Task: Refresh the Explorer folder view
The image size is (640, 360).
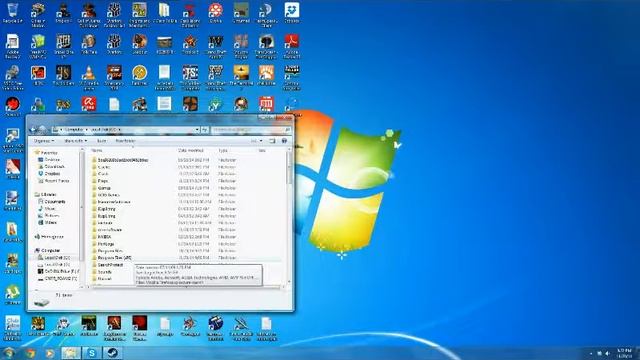Action: (x=205, y=130)
